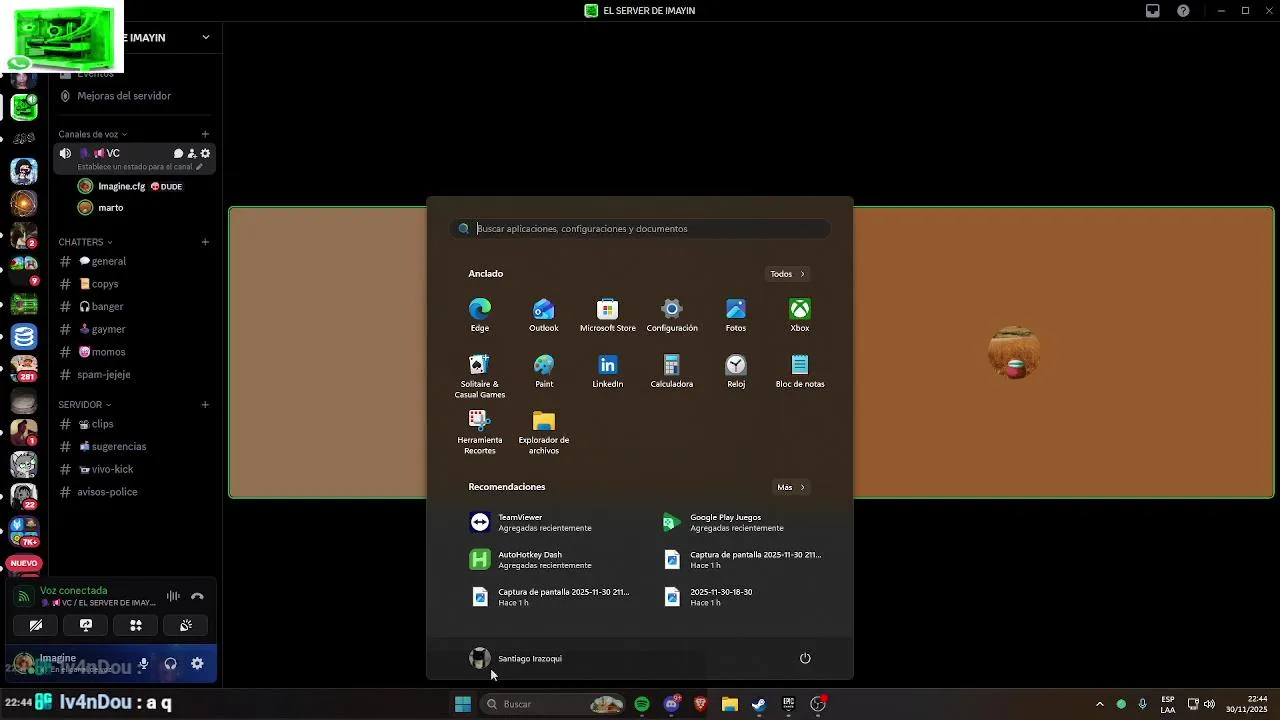
Task: Open Spotify from the taskbar
Action: (642, 704)
